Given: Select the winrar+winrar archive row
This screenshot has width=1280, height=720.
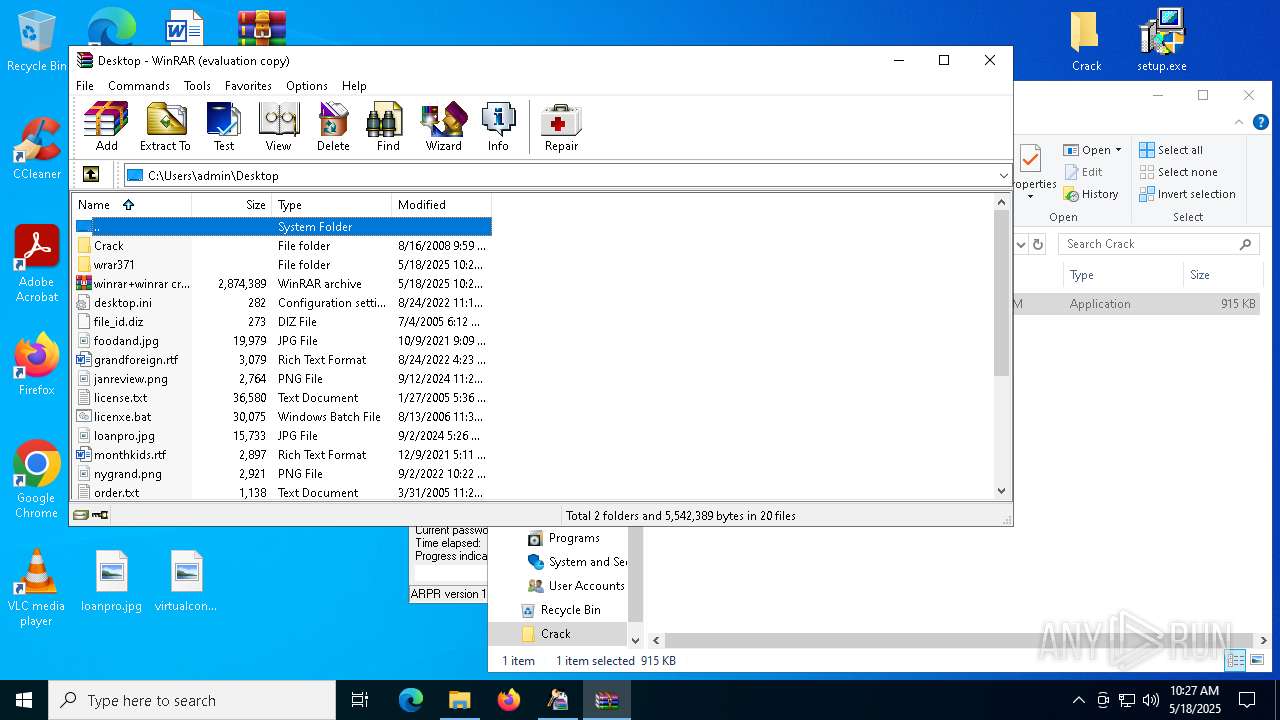Looking at the screenshot, I should click(x=283, y=284).
